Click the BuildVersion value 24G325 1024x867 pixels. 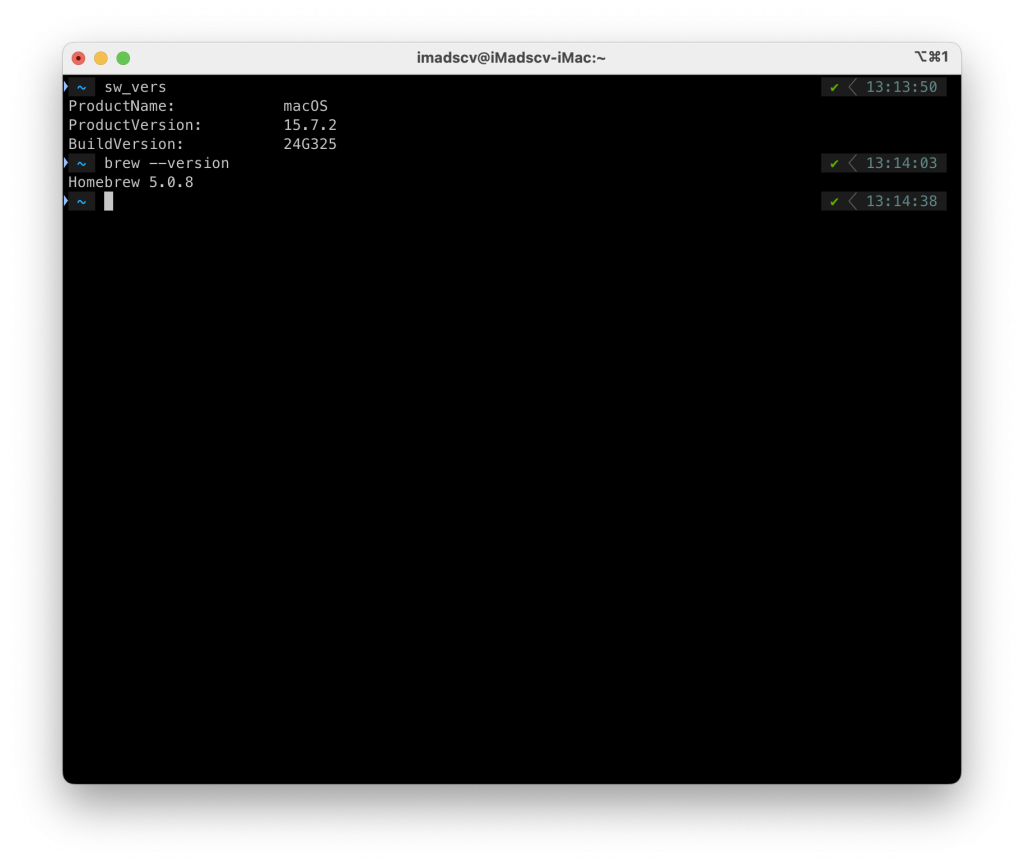point(310,145)
